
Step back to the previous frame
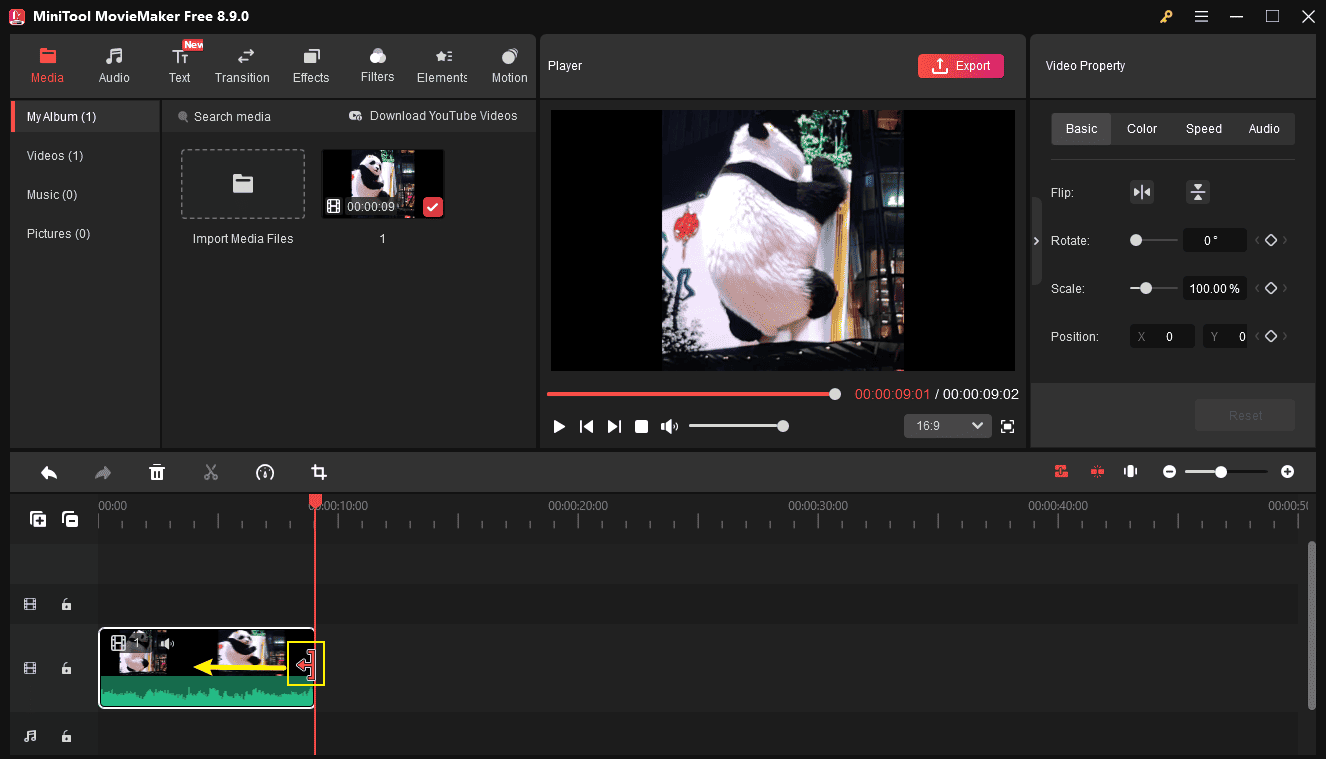point(587,426)
